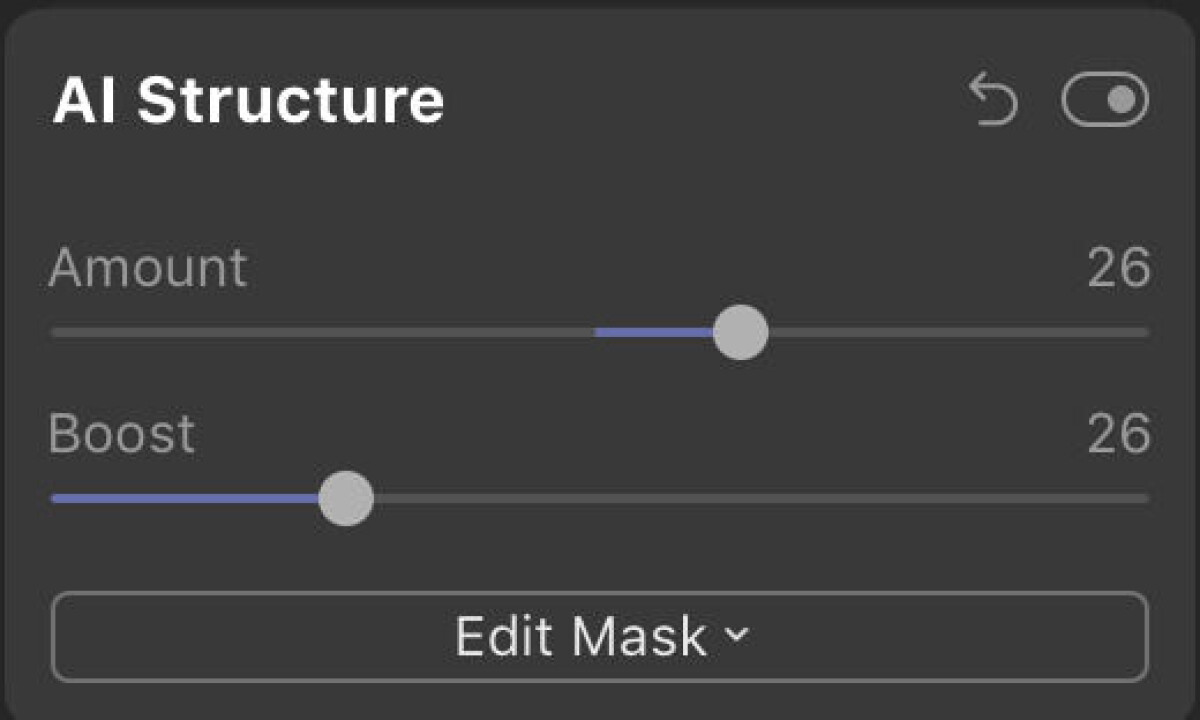Click far right end of Boost track

coord(1143,498)
